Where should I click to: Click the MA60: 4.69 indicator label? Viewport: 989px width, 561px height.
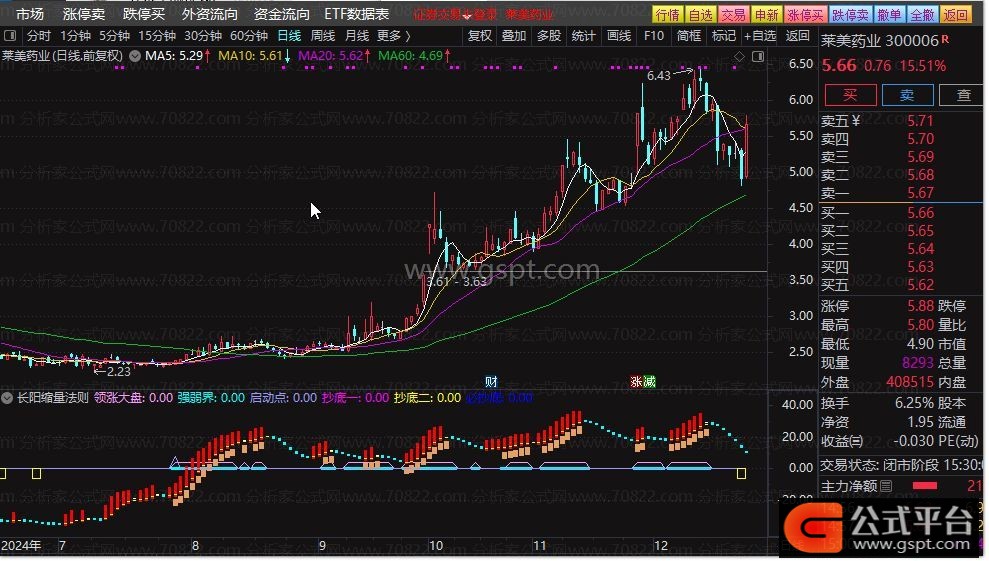(x=411, y=56)
